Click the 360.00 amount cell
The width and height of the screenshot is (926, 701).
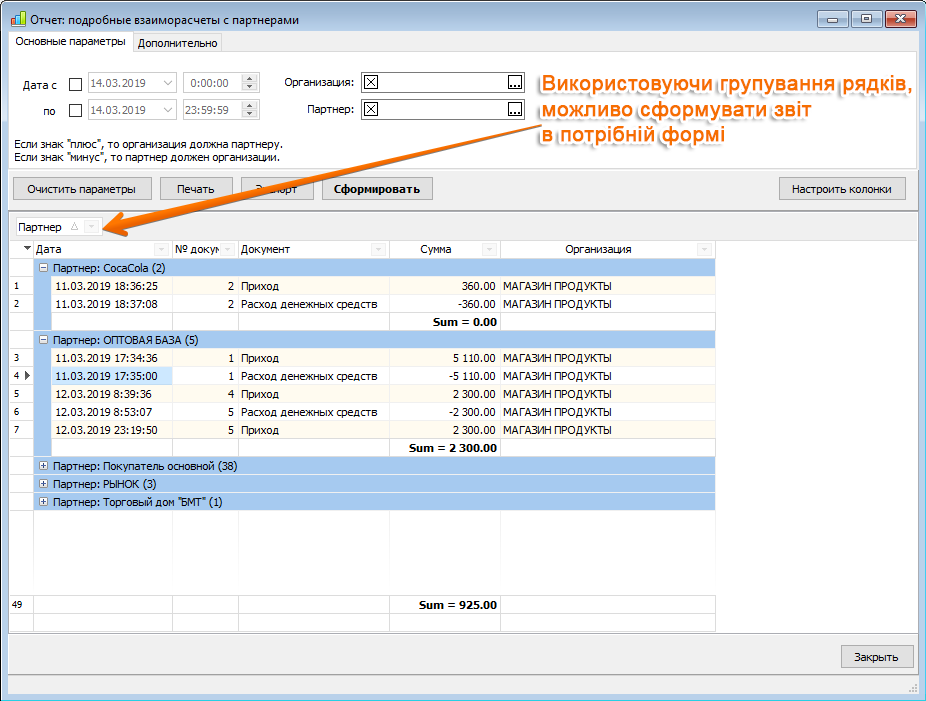pyautogui.click(x=445, y=286)
